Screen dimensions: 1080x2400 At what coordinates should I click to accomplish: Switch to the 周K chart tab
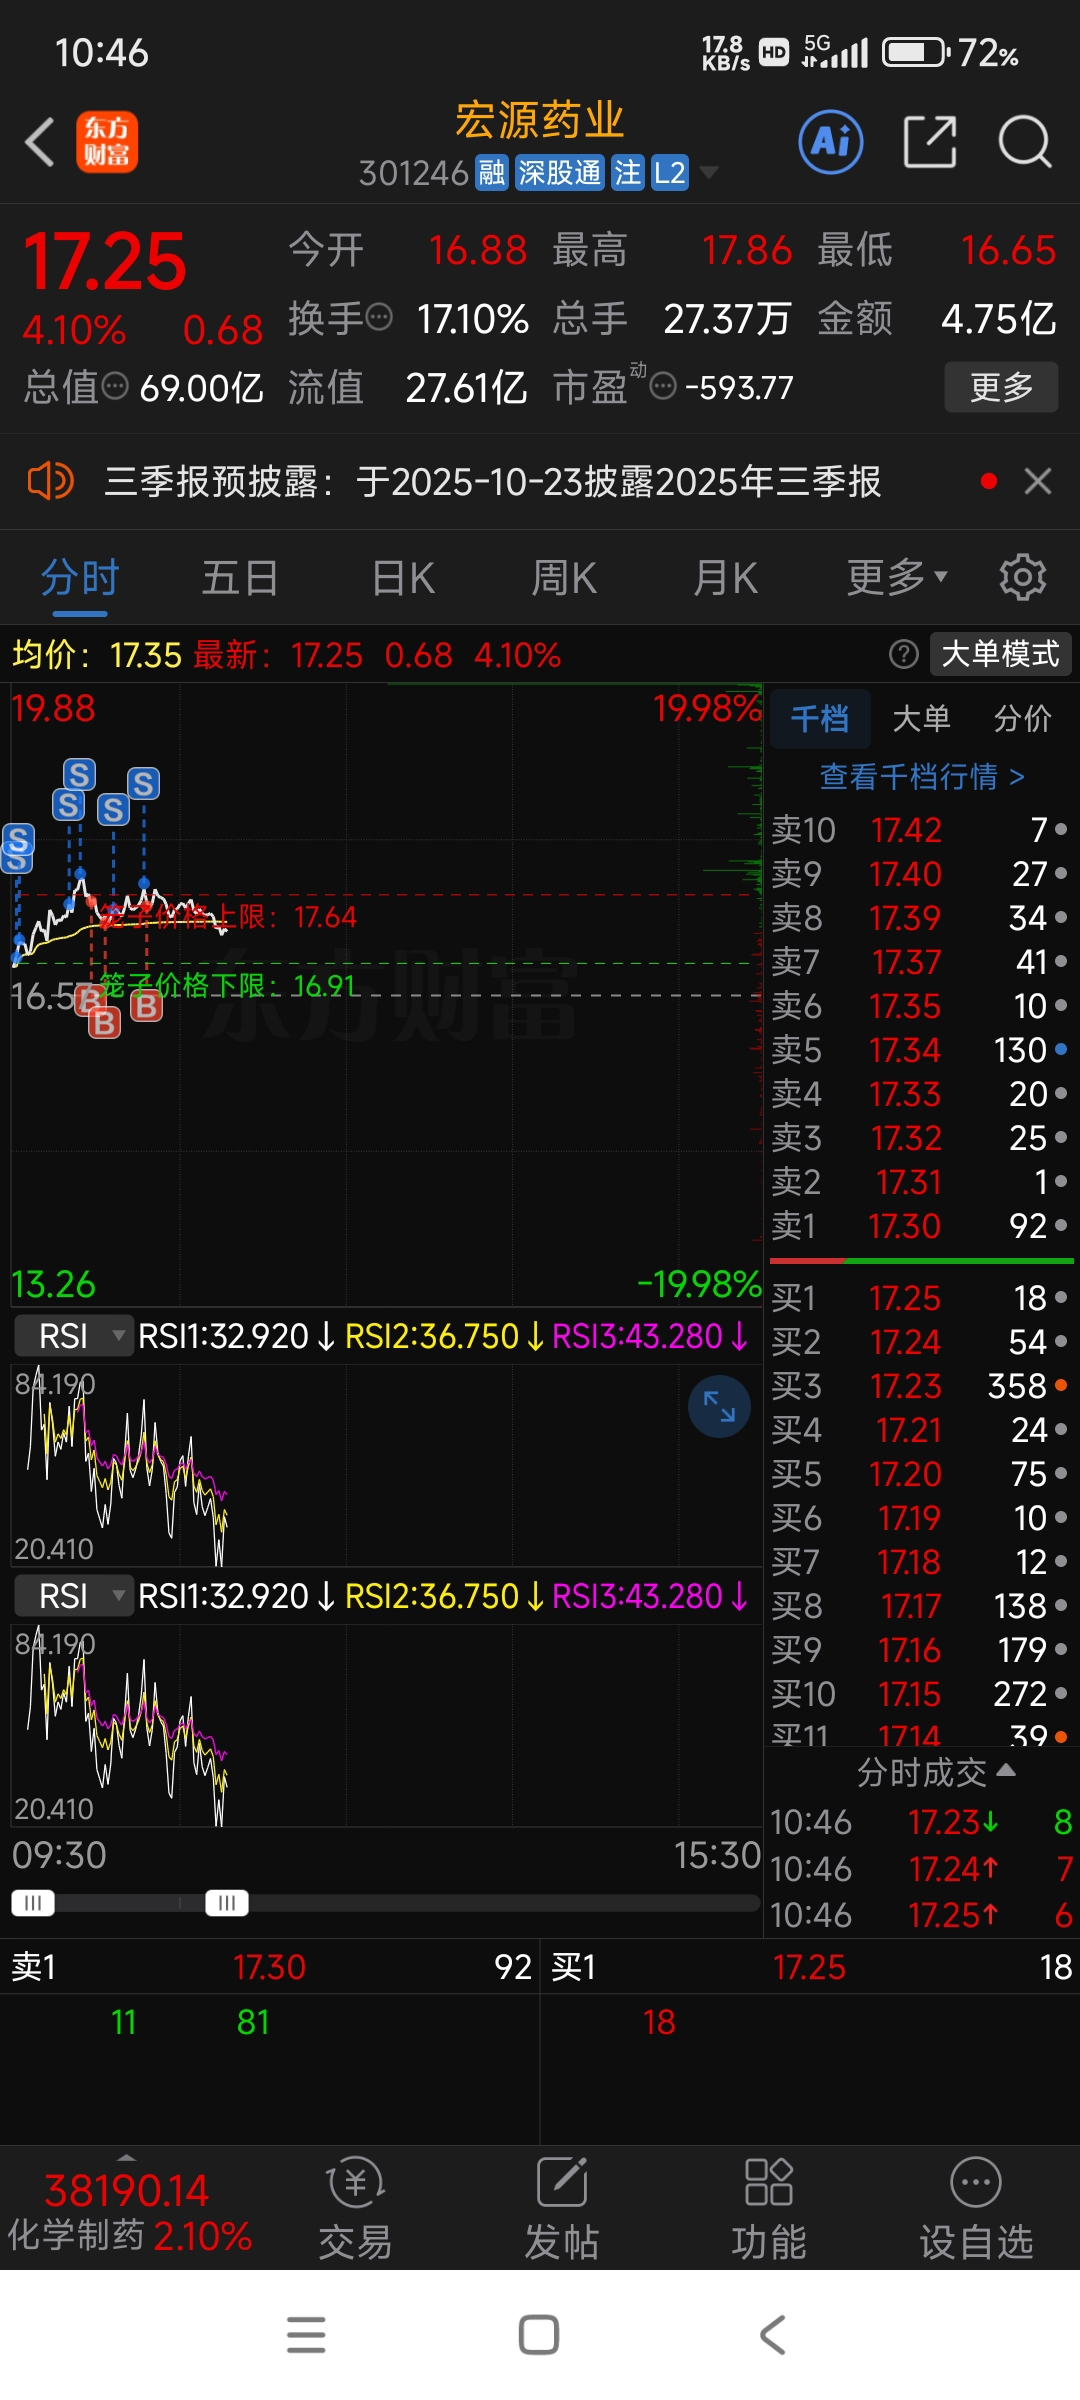click(564, 578)
